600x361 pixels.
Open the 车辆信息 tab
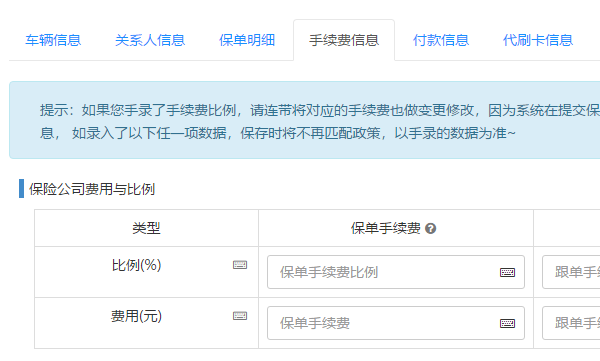(53, 40)
